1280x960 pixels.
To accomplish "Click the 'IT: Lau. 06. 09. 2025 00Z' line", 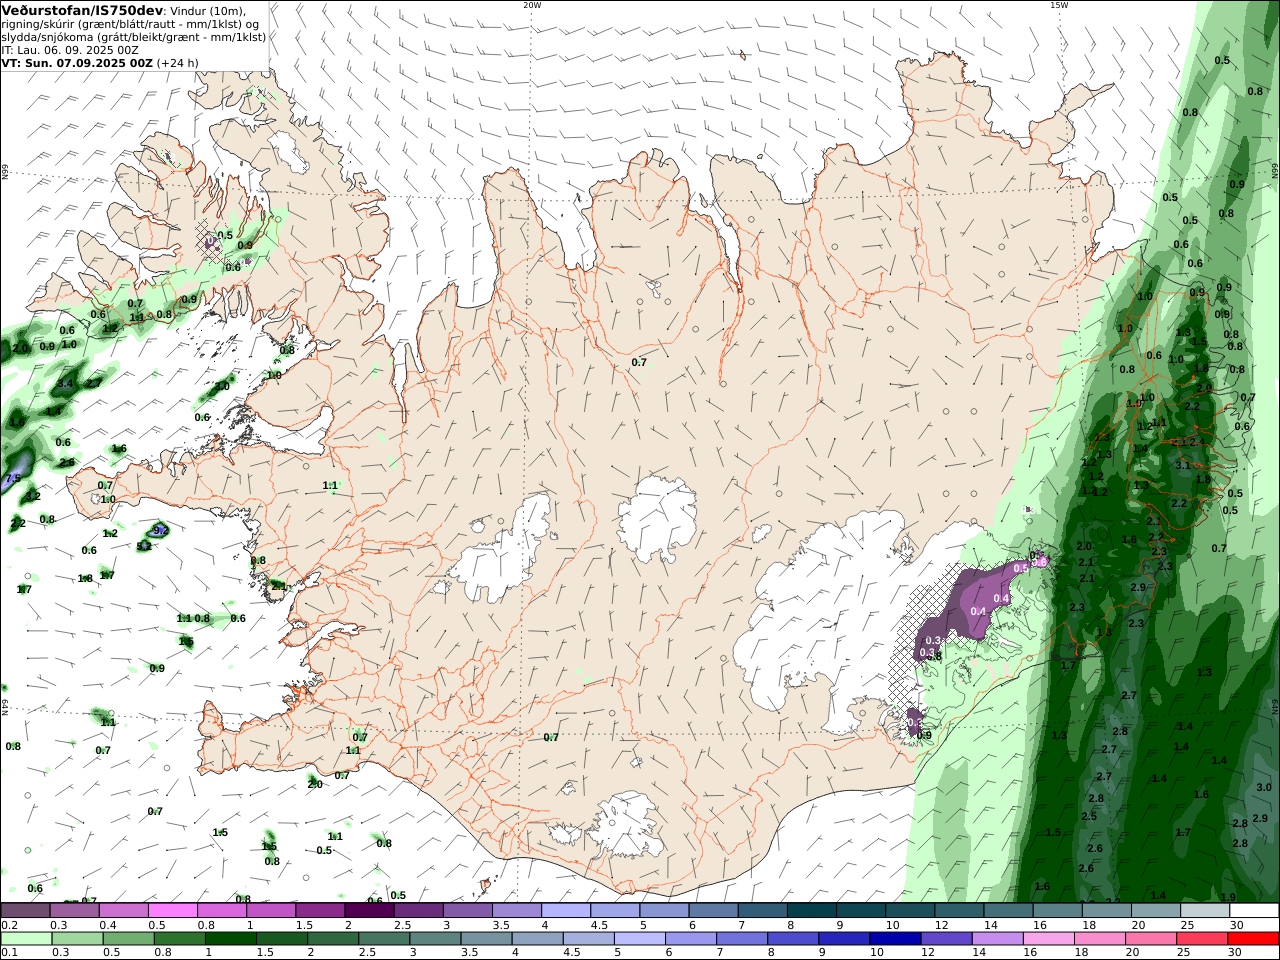I will point(70,50).
